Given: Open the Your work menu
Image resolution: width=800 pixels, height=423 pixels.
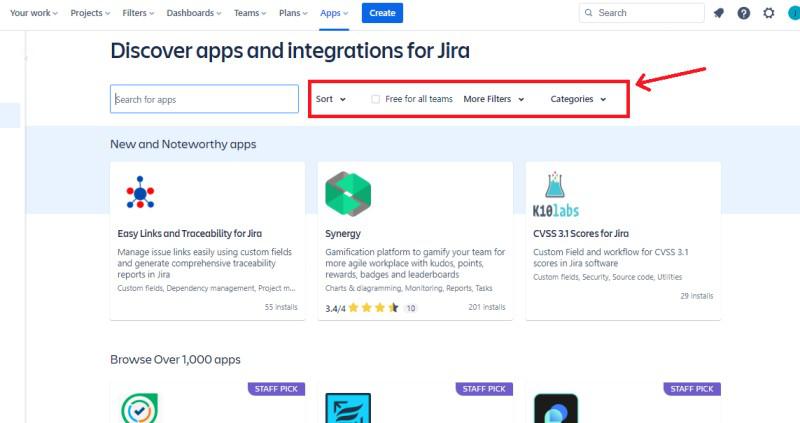Looking at the screenshot, I should pyautogui.click(x=34, y=13).
